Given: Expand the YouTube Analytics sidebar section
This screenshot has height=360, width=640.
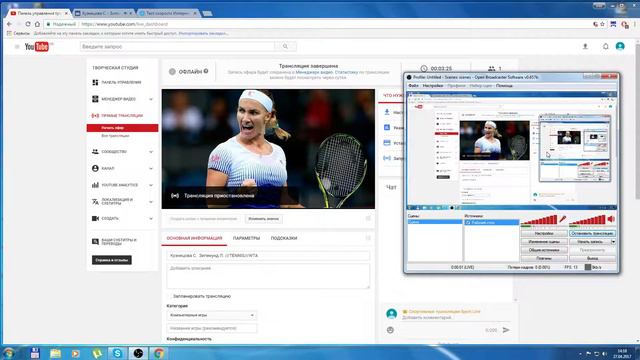Looking at the screenshot, I should pyautogui.click(x=151, y=185).
